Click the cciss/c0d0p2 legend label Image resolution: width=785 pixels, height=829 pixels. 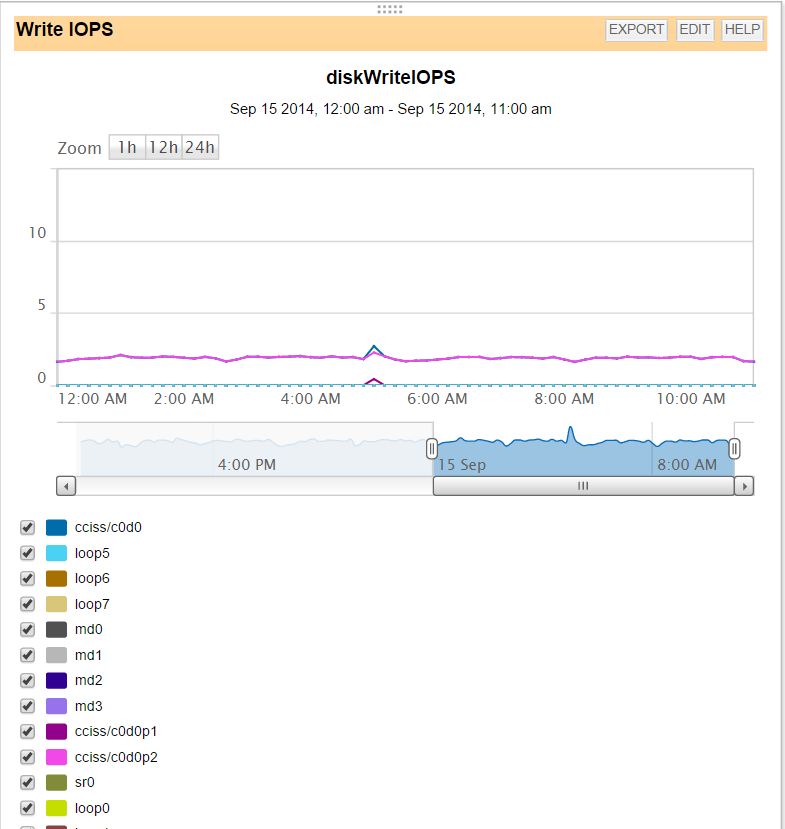pyautogui.click(x=116, y=757)
